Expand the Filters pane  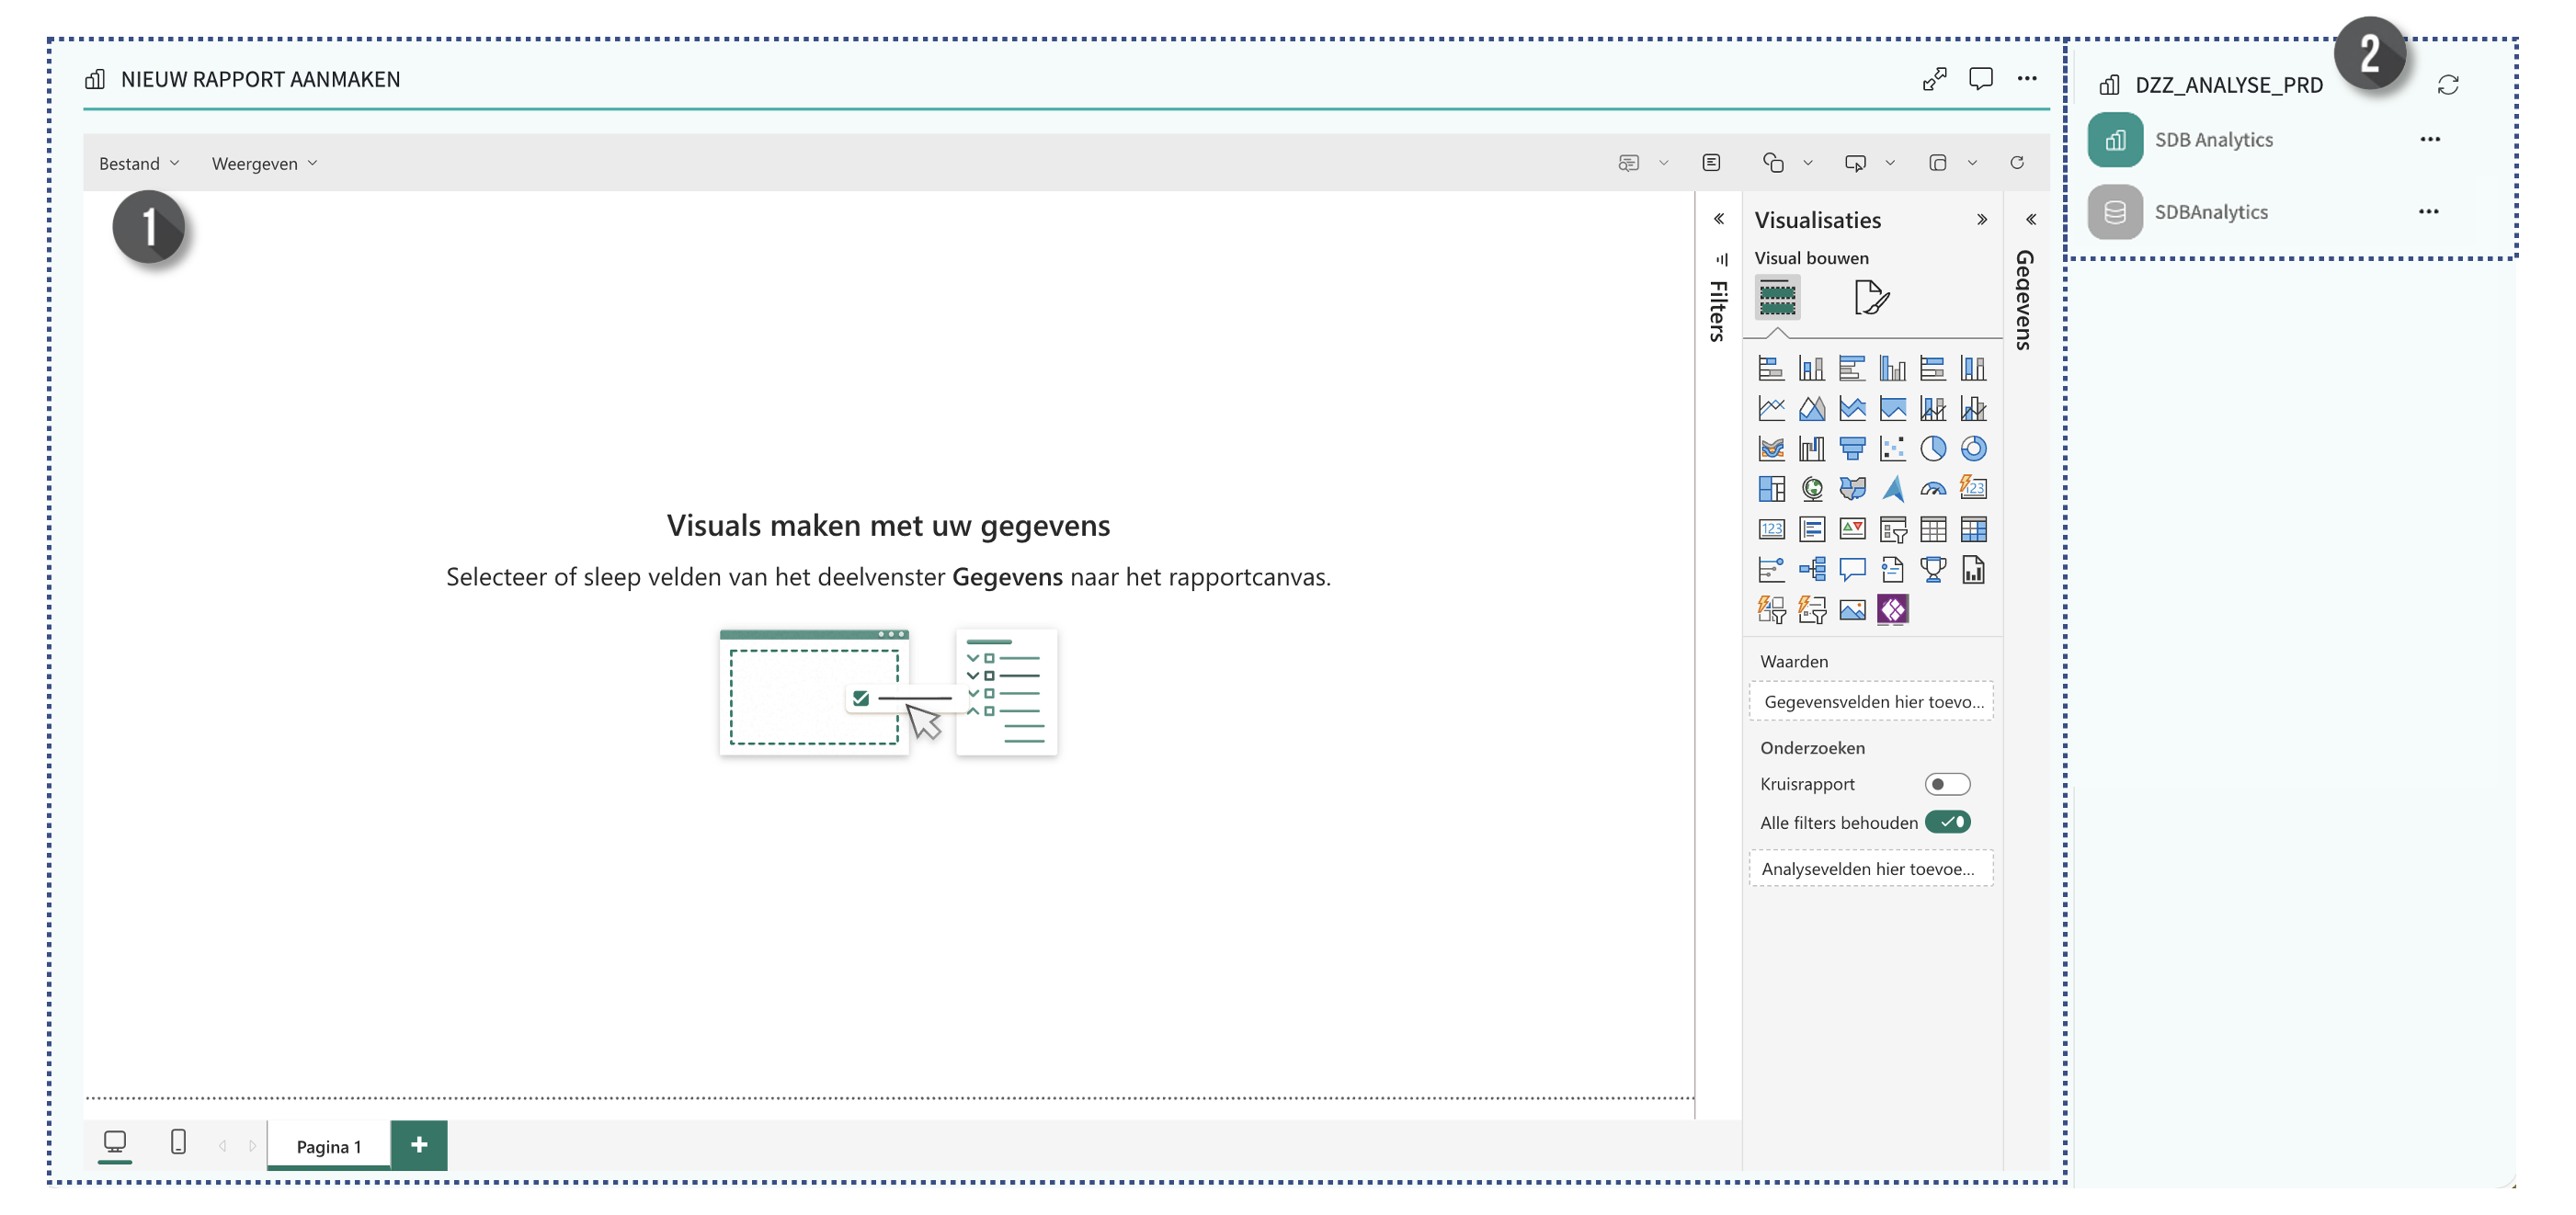point(1718,219)
